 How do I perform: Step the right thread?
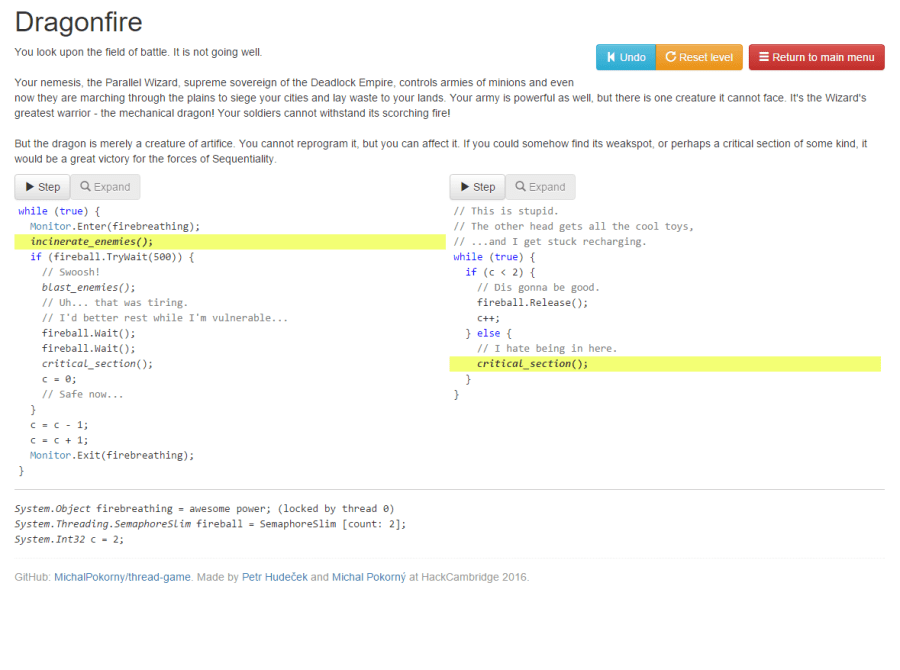click(478, 187)
